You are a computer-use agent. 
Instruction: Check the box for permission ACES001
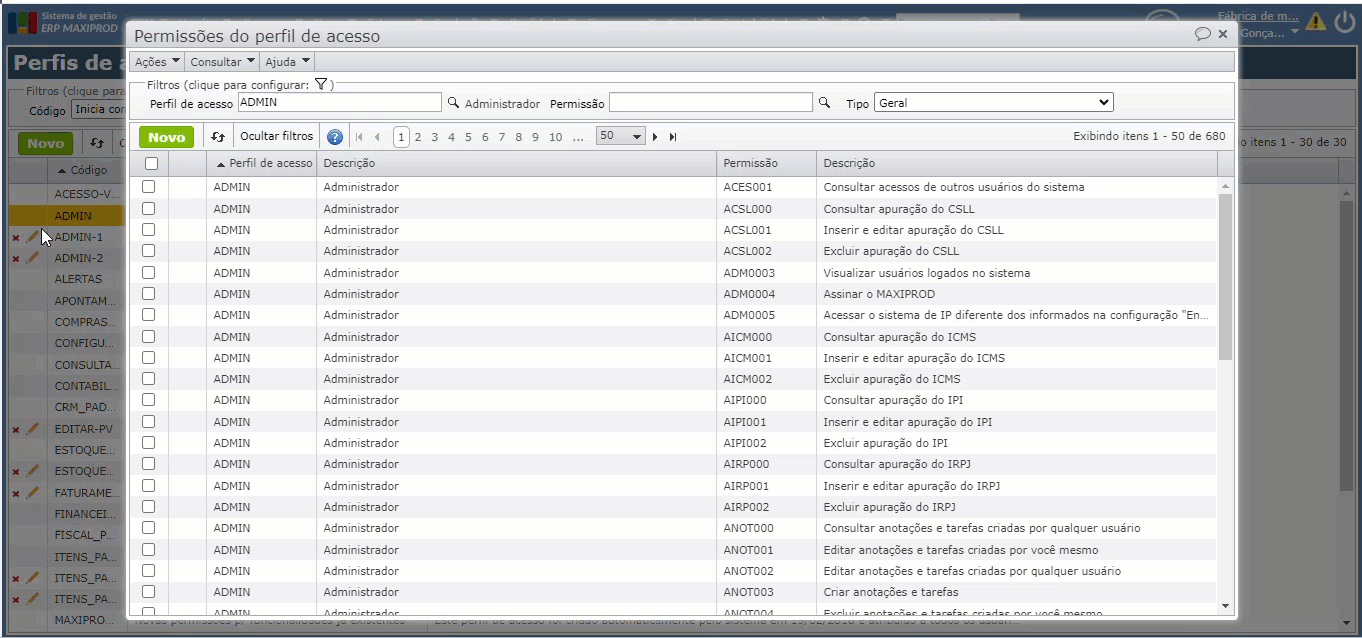tap(149, 187)
